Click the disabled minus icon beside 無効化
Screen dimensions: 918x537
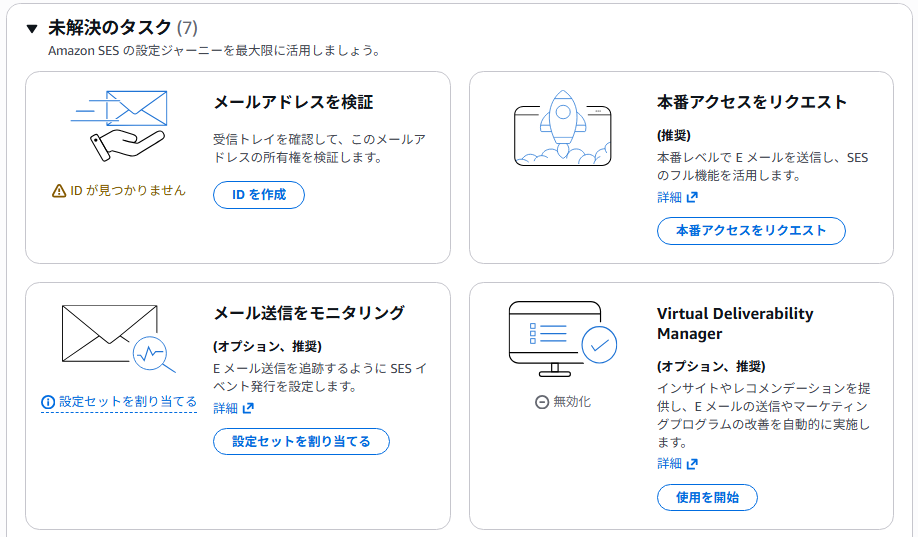pos(542,402)
